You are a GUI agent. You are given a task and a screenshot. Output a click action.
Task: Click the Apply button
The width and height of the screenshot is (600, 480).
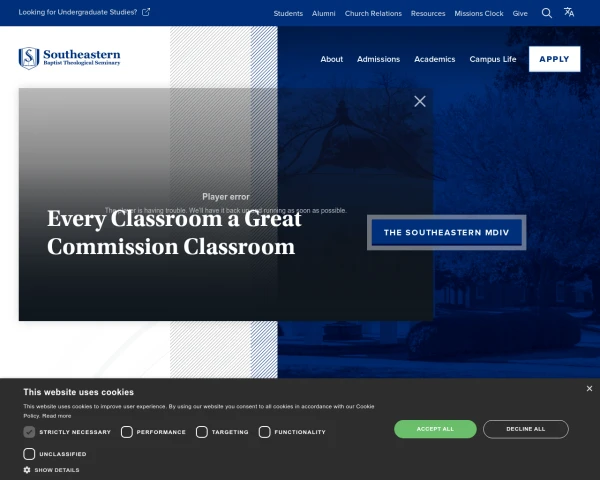point(554,59)
